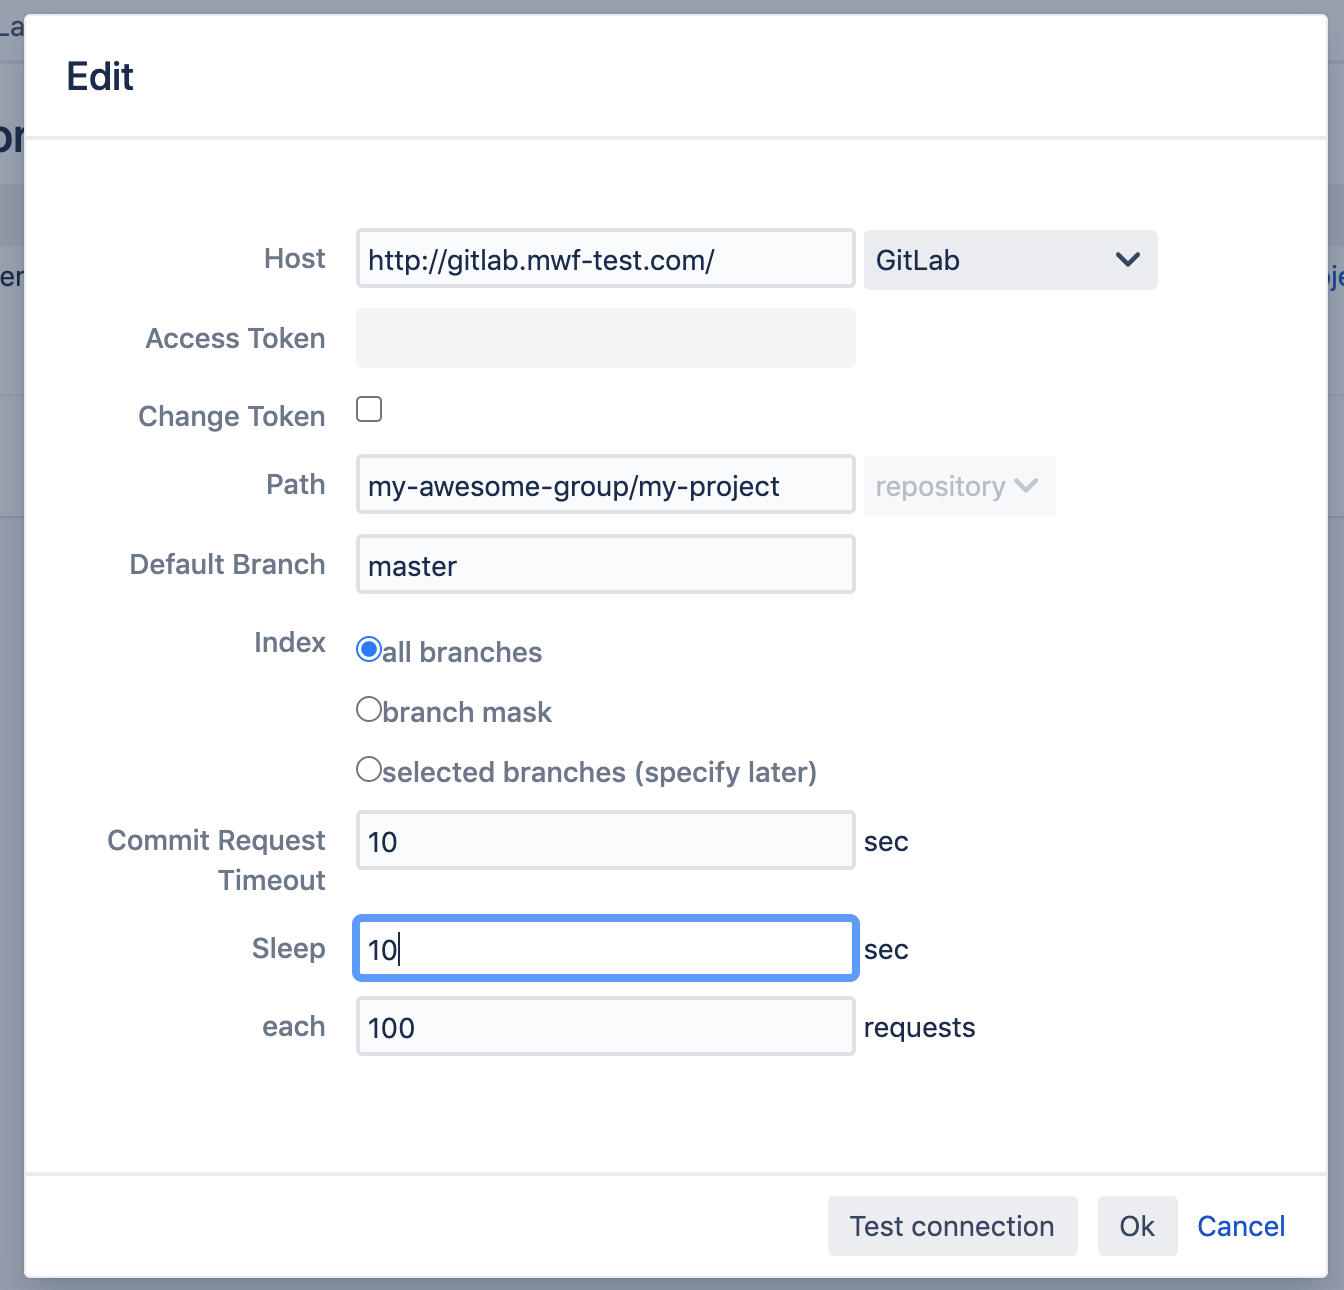
Task: Click the Test connection button
Action: click(x=951, y=1226)
